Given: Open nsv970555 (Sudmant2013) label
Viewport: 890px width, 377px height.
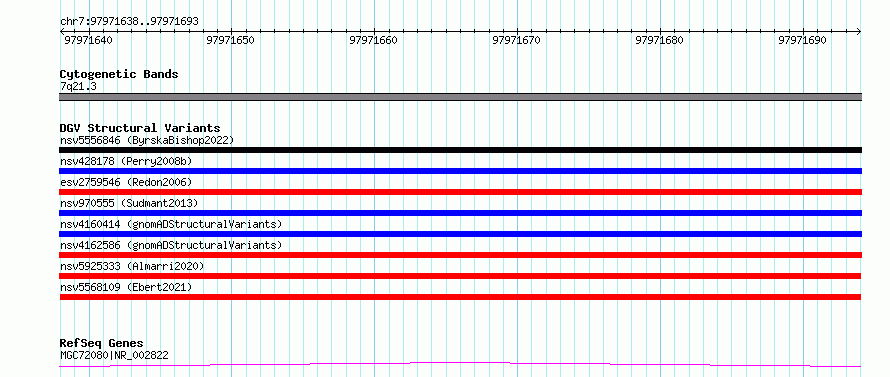Looking at the screenshot, I should click(129, 203).
